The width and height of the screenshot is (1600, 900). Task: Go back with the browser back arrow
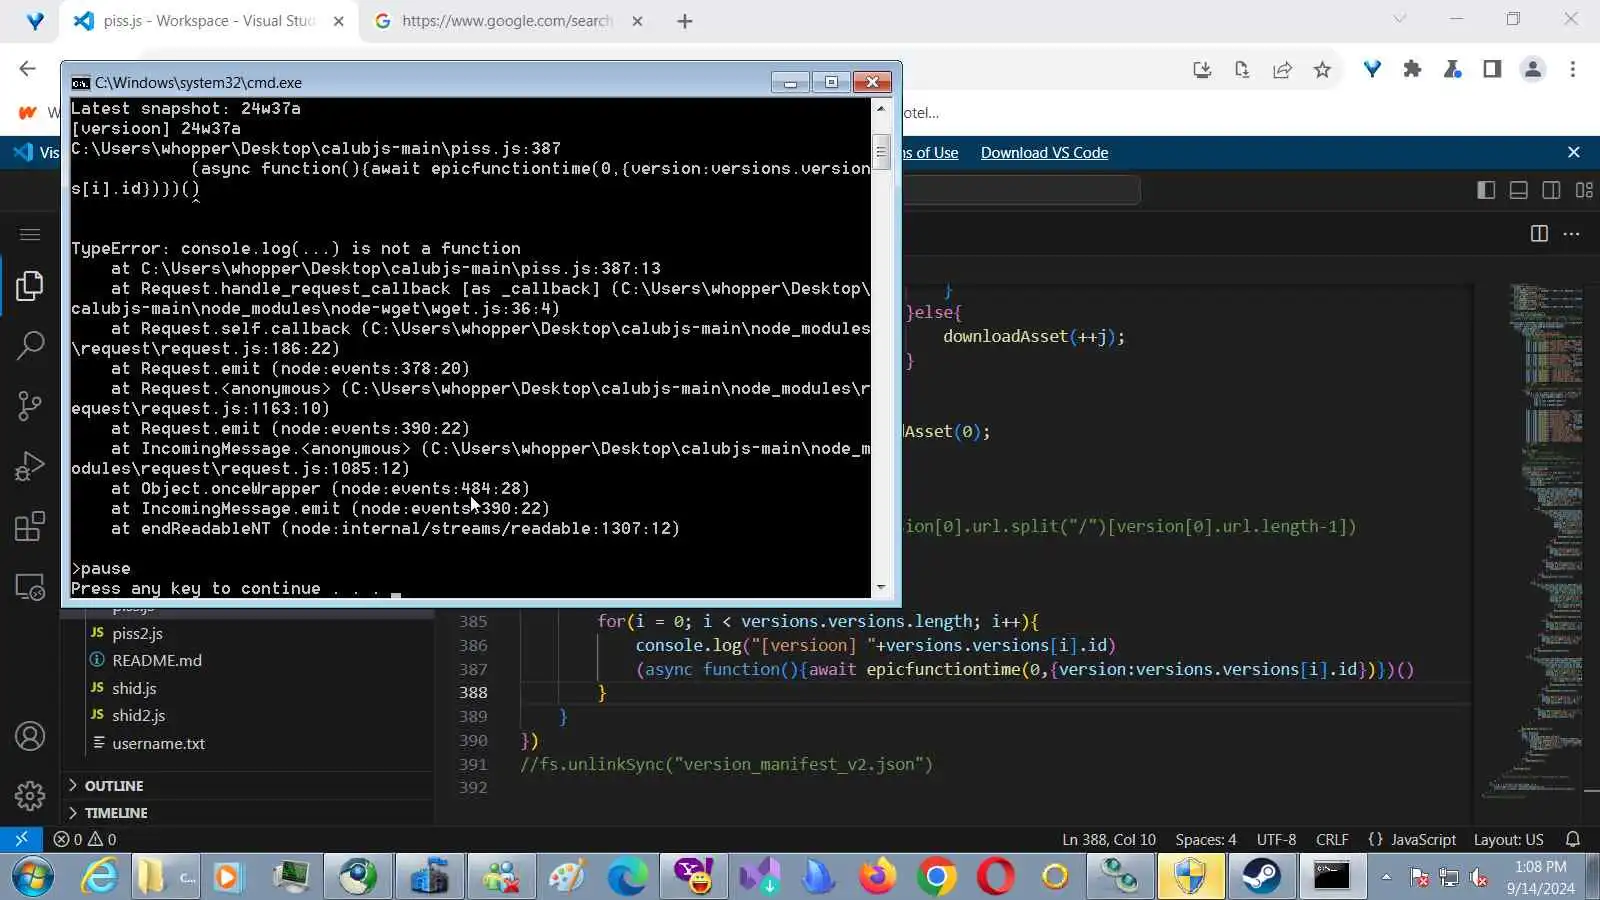[x=27, y=69]
